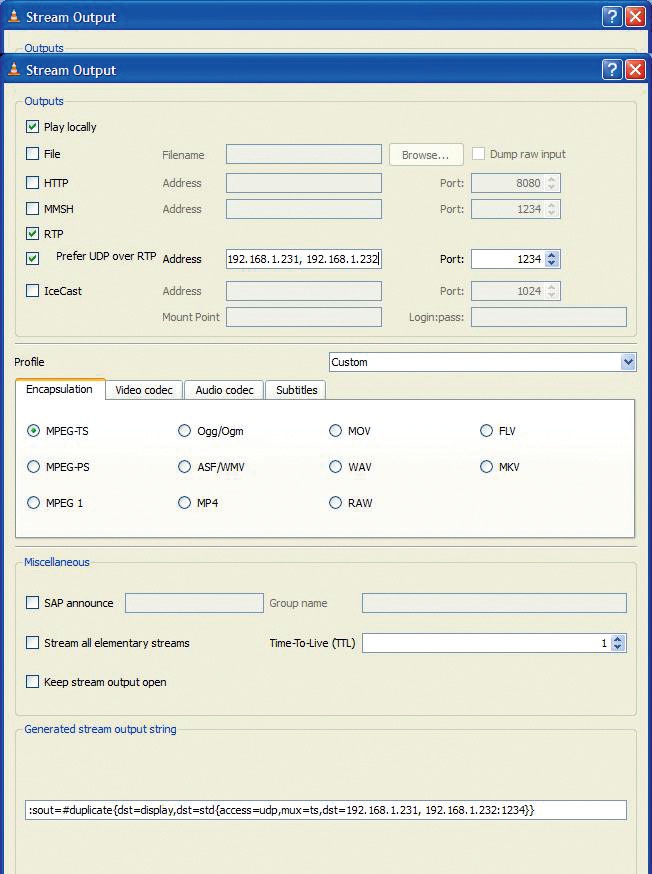The height and width of the screenshot is (874, 652).
Task: Toggle the Prefer UDP over RTP checkbox
Action: [32, 258]
